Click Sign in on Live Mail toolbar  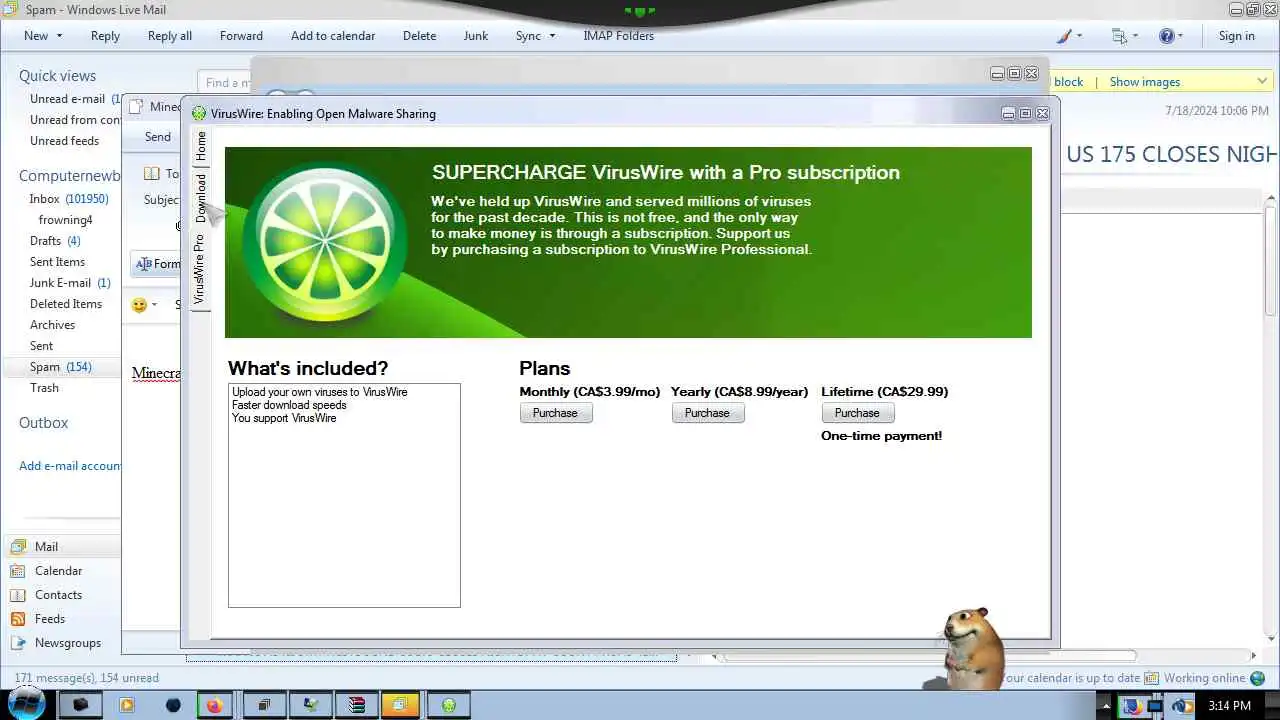1236,36
